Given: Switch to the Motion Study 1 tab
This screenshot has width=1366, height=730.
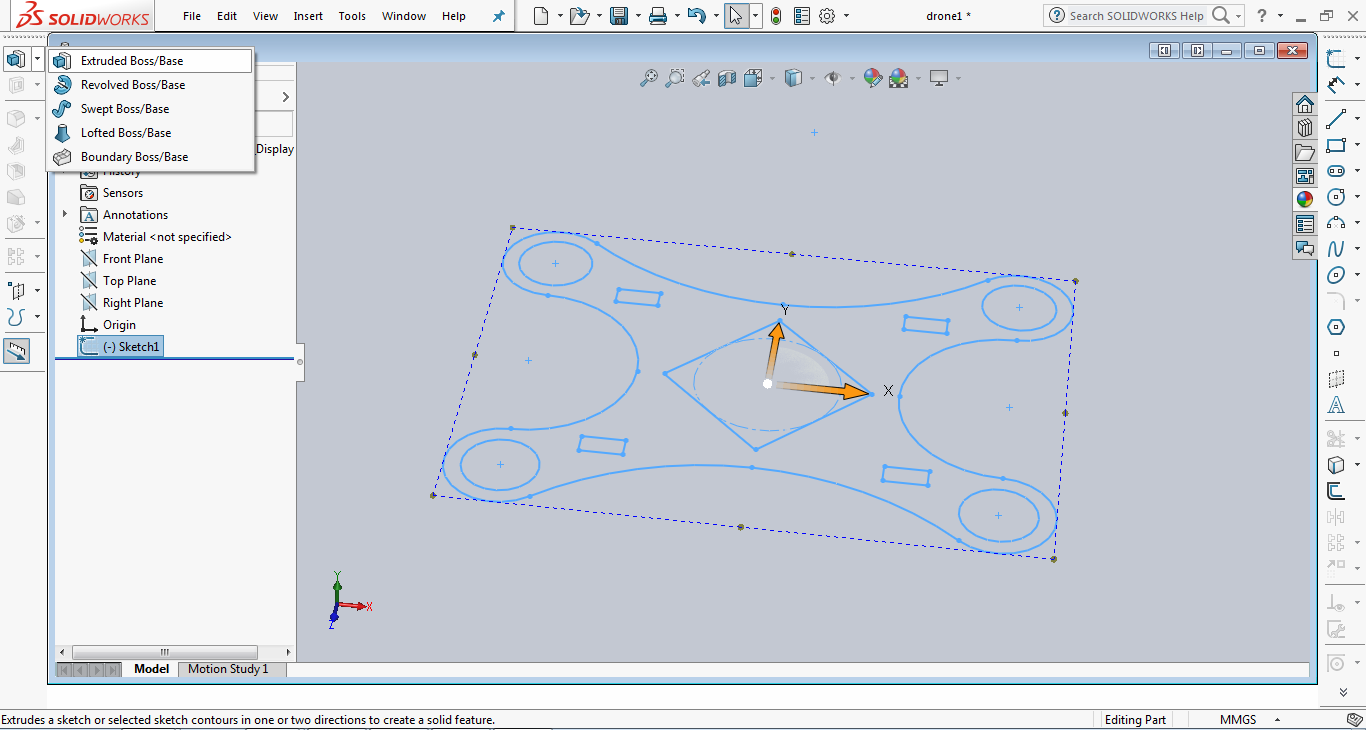Looking at the screenshot, I should [x=228, y=669].
